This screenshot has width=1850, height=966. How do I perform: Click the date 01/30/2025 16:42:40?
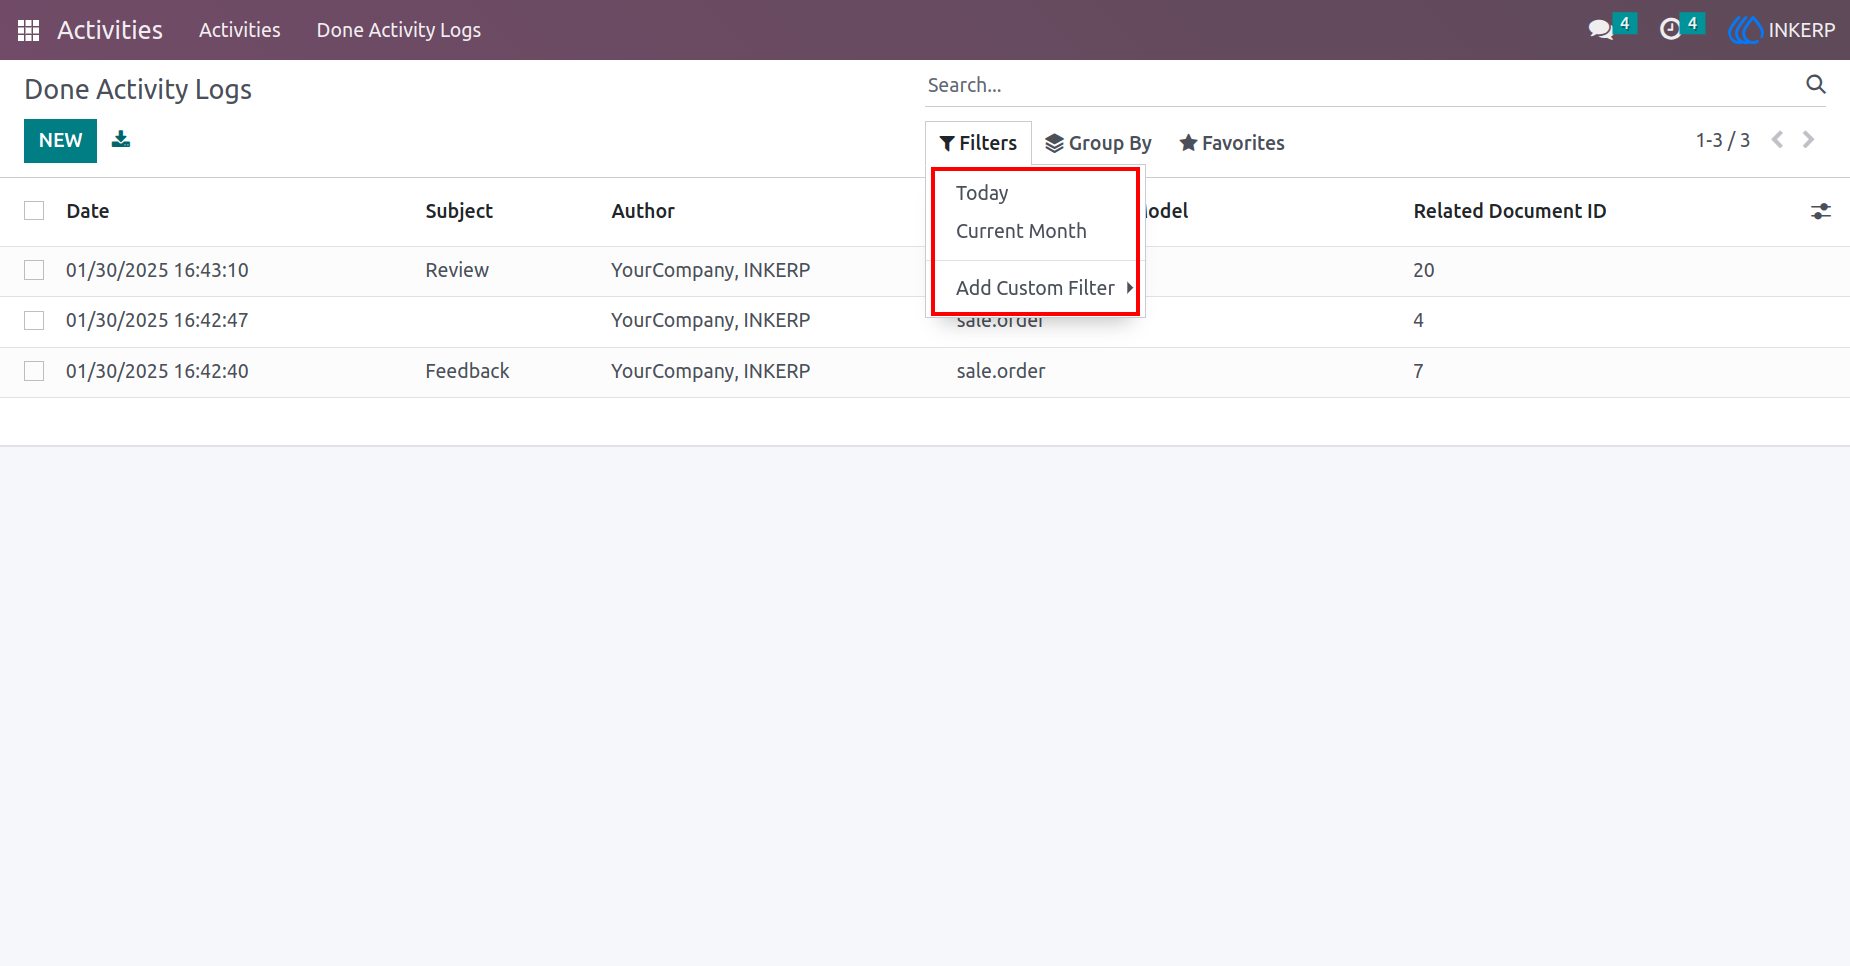tap(157, 371)
